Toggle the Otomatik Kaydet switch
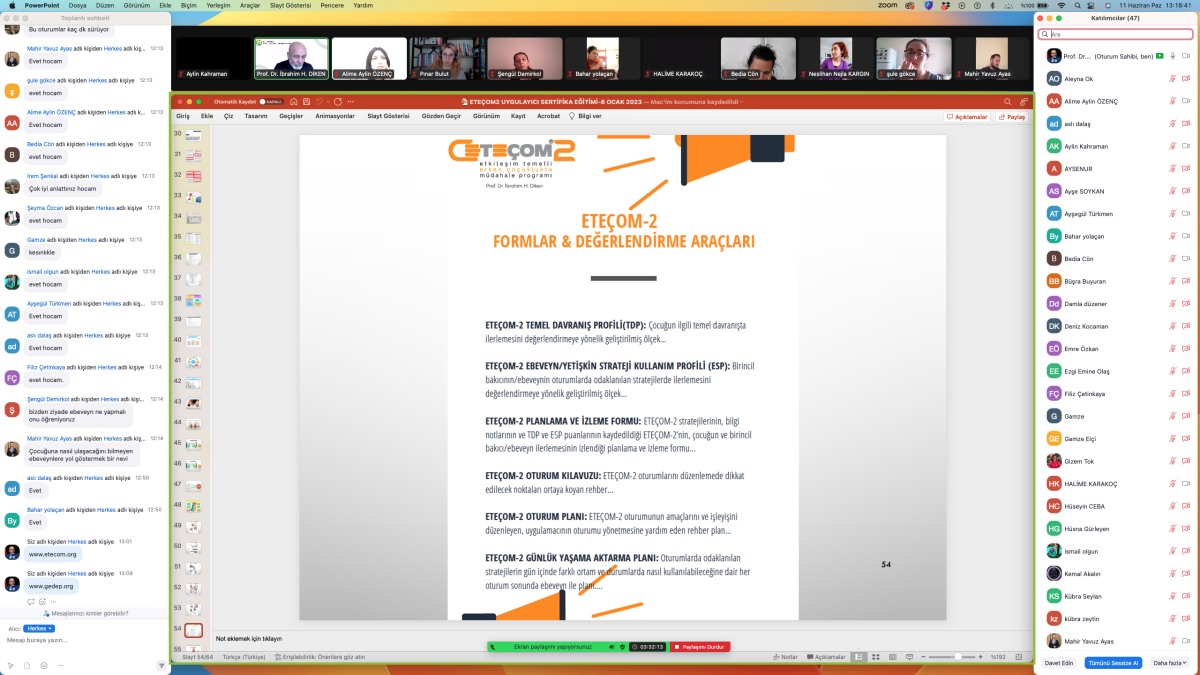 [272, 102]
